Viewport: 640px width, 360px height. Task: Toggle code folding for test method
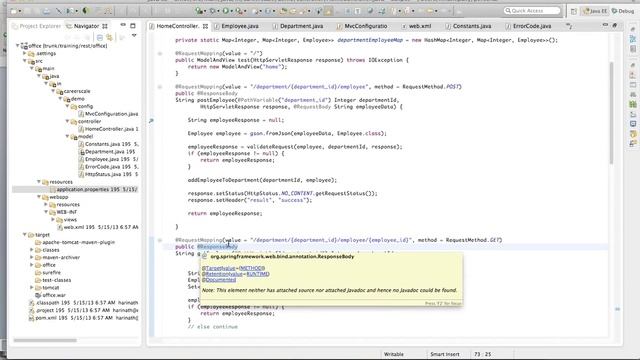click(160, 53)
